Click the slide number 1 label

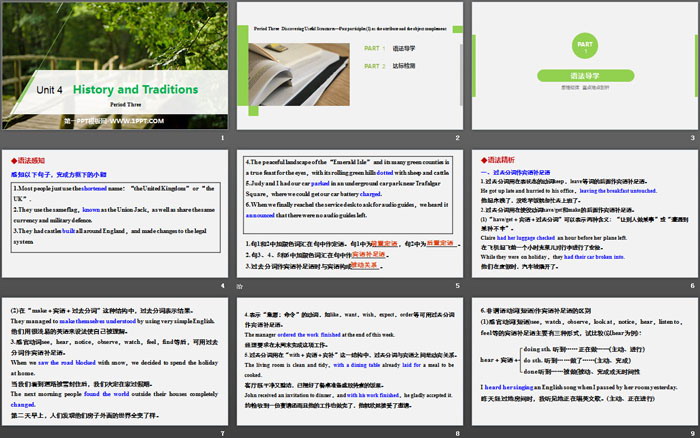222,138
